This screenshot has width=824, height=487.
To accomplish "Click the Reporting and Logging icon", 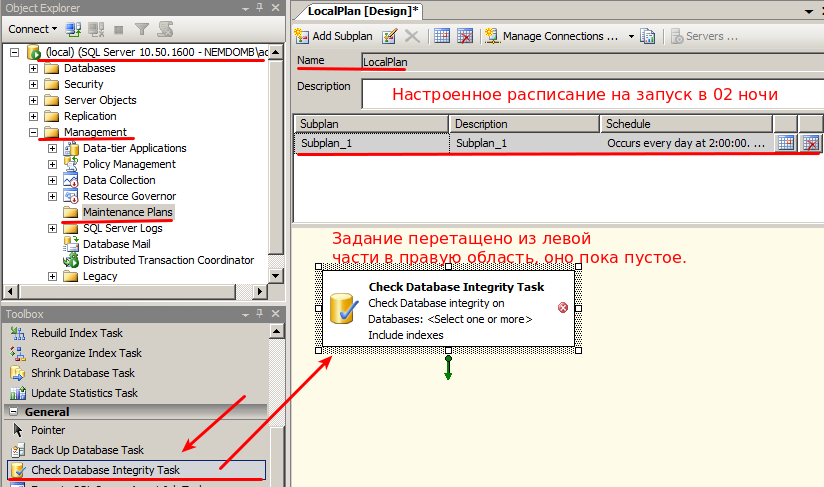I will pyautogui.click(x=647, y=36).
